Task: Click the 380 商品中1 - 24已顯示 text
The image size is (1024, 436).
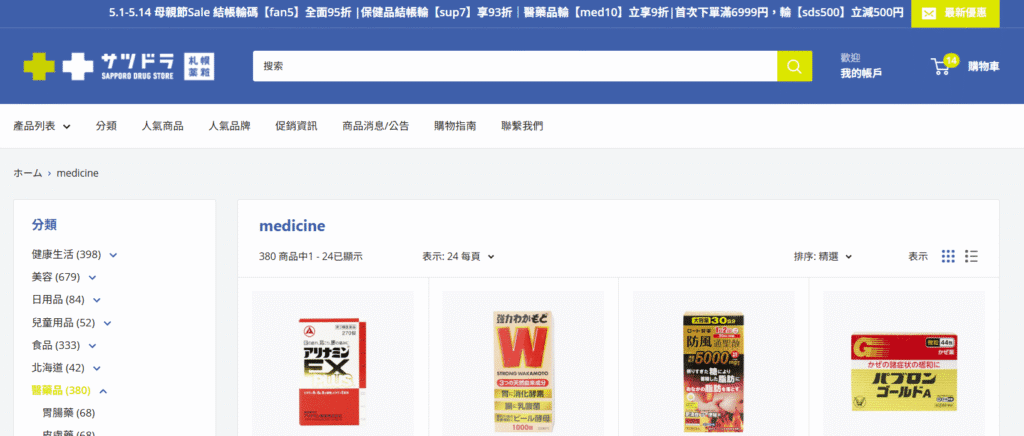Action: click(311, 257)
